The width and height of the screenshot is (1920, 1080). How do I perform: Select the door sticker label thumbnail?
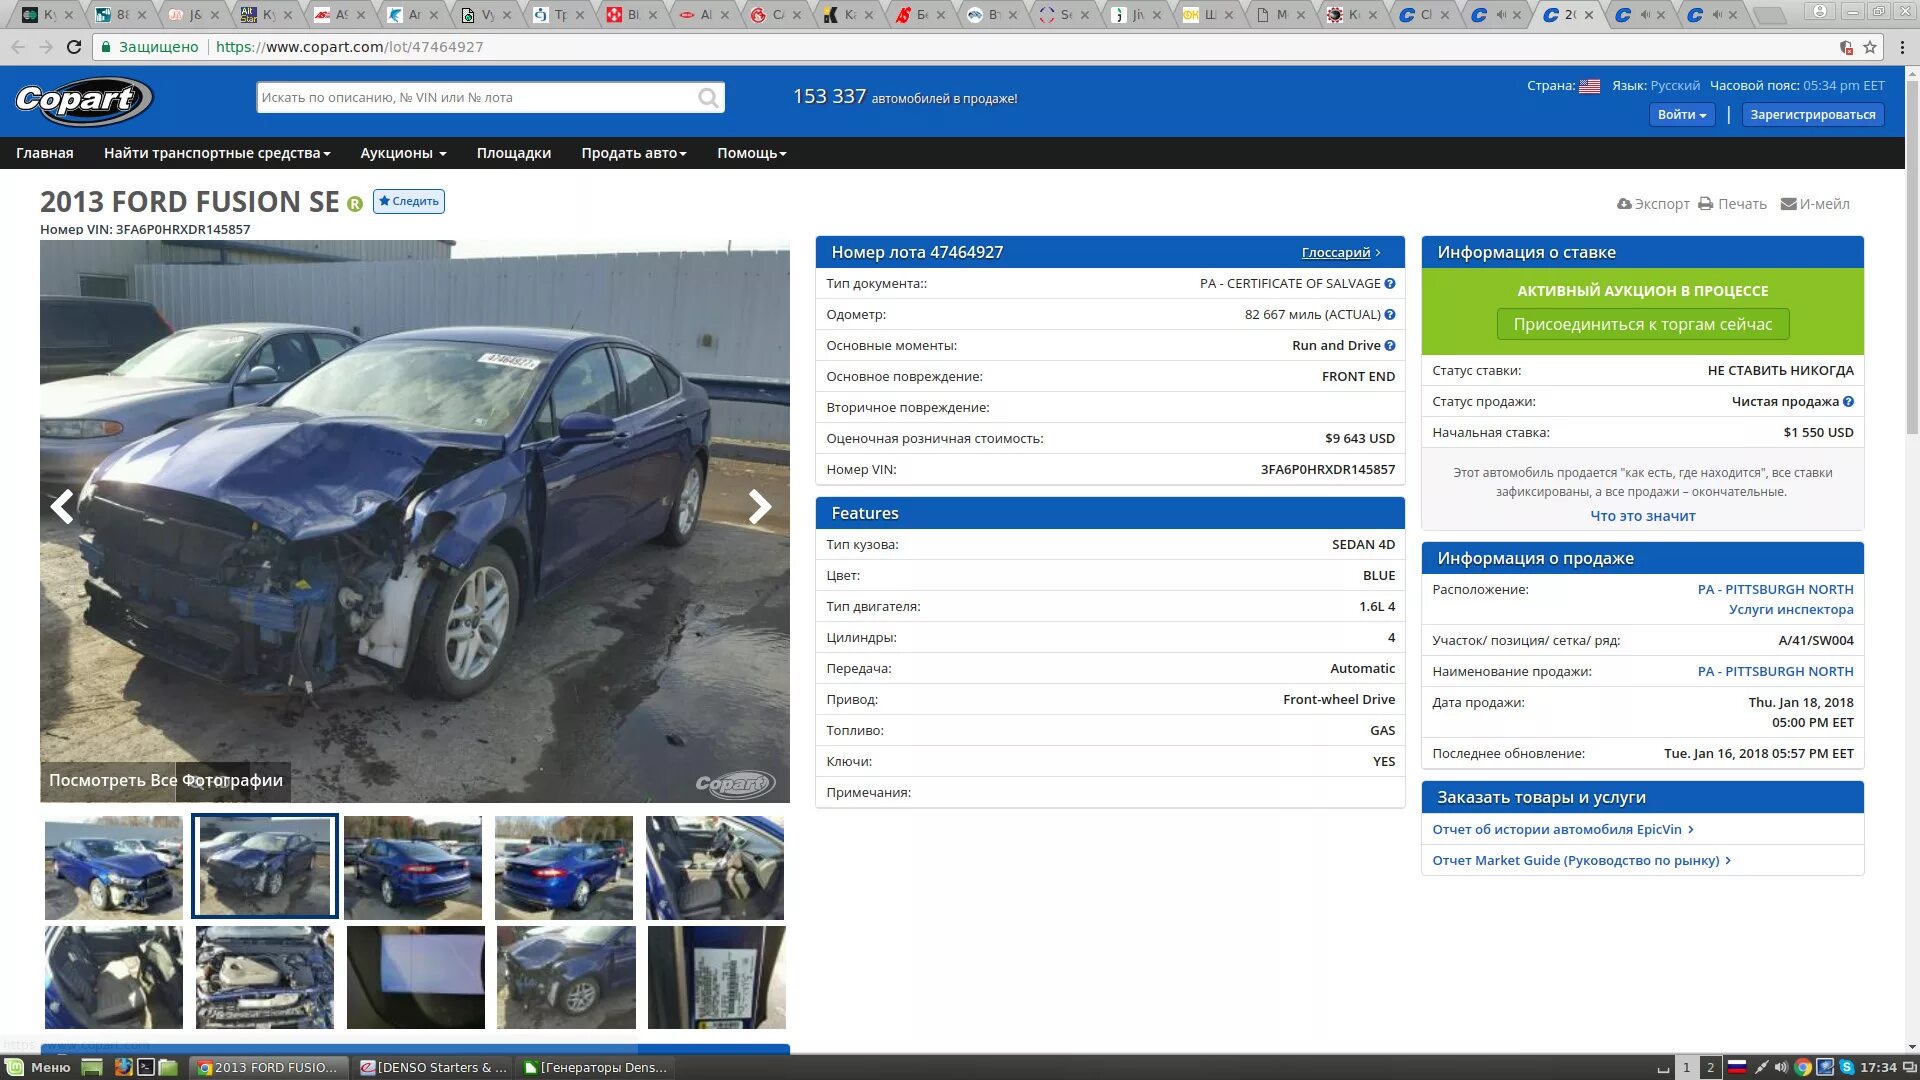pos(717,978)
